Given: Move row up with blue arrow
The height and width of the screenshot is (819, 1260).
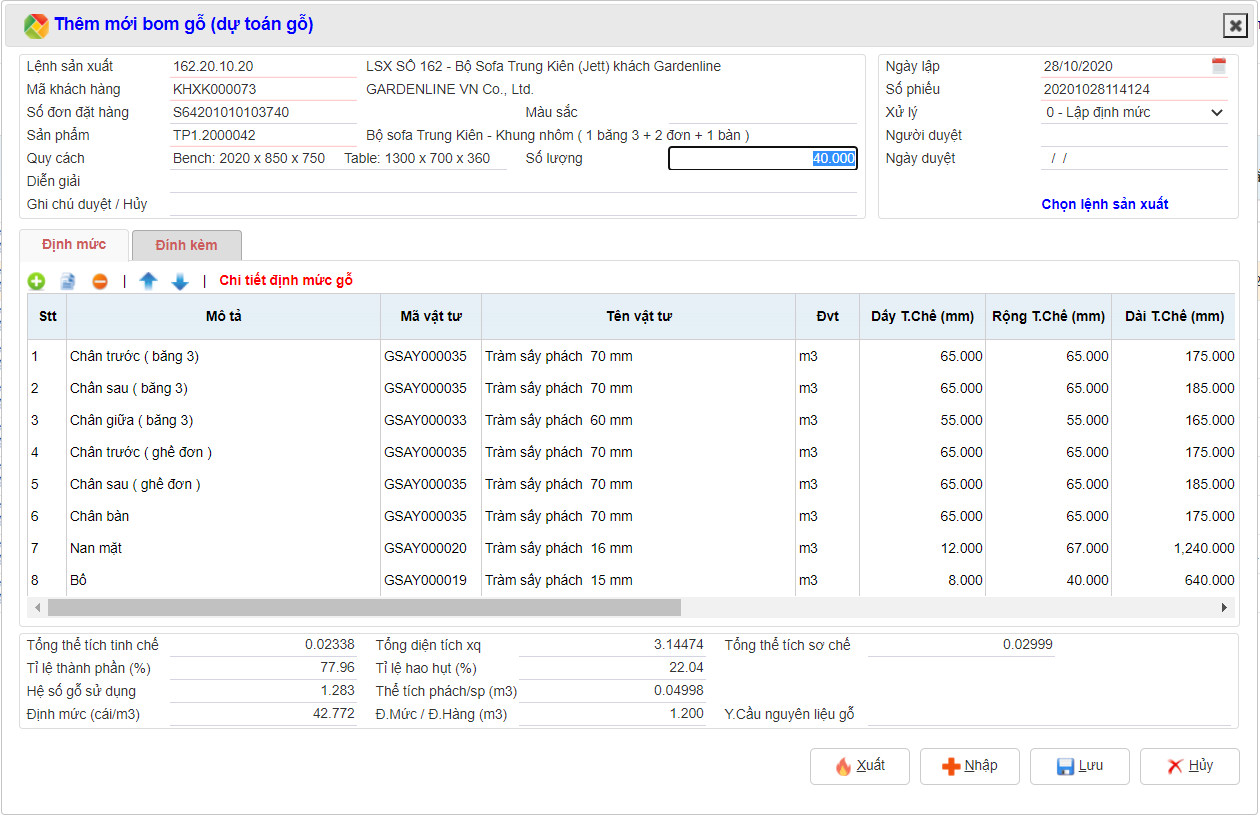Looking at the screenshot, I should coord(148,282).
